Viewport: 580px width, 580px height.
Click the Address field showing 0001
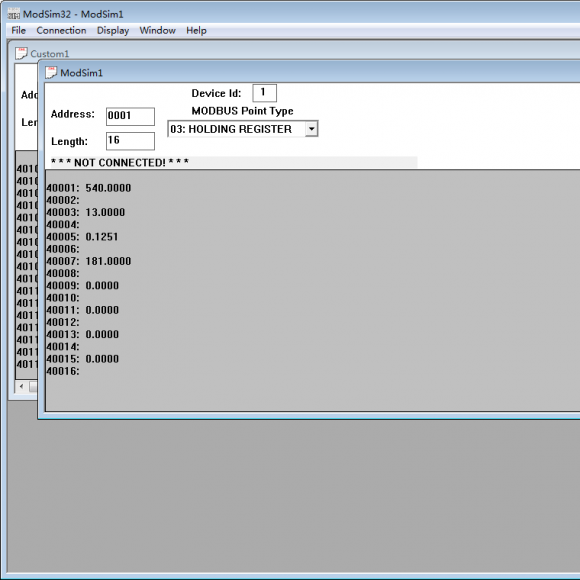pos(130,116)
